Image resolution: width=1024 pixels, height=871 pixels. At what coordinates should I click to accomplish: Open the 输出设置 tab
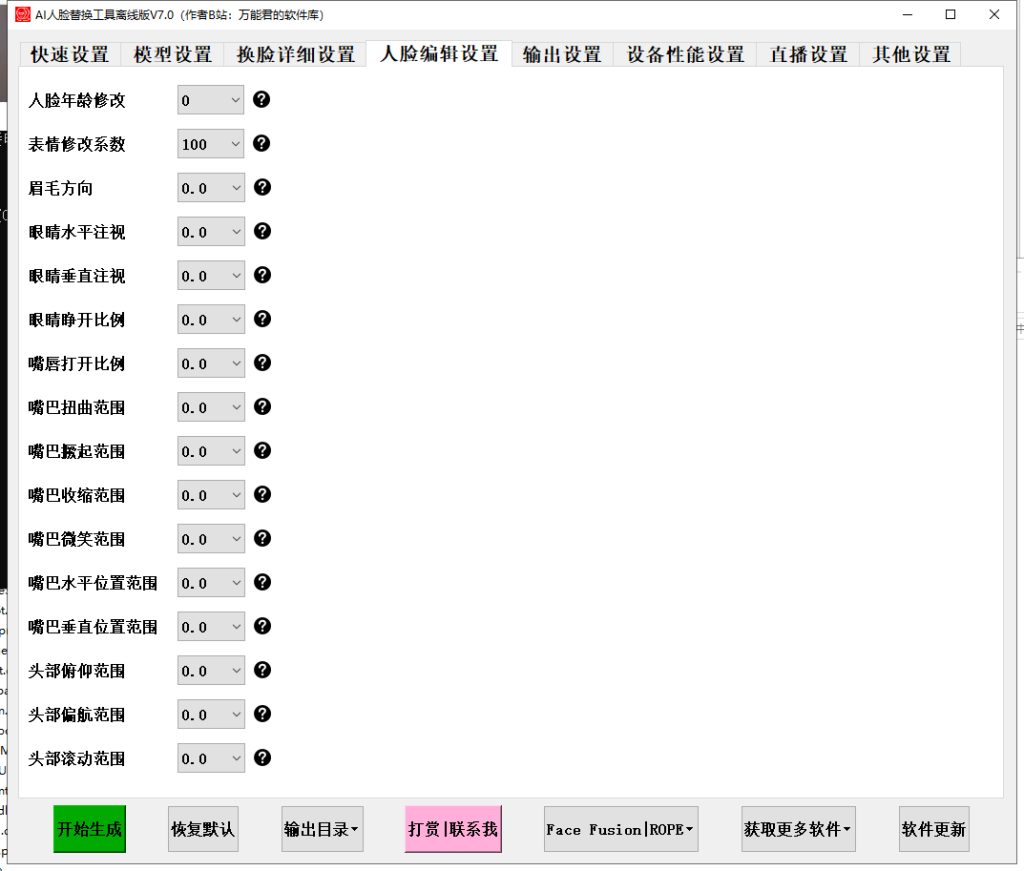tap(562, 55)
